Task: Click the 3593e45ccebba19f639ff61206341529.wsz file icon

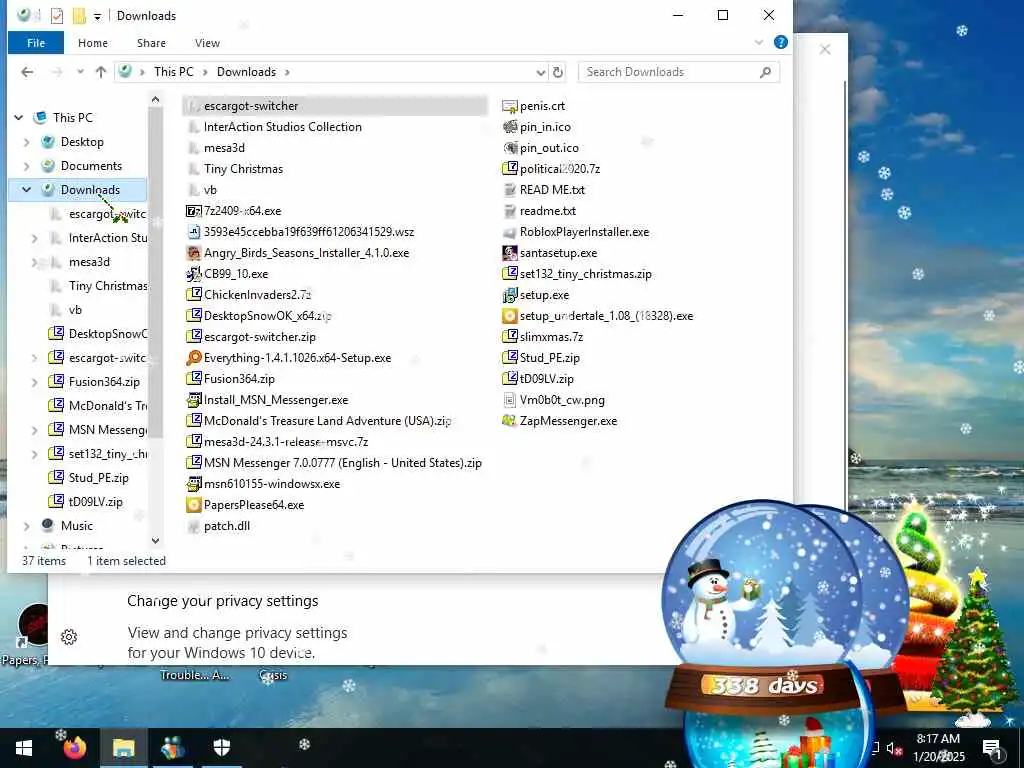Action: tap(194, 232)
